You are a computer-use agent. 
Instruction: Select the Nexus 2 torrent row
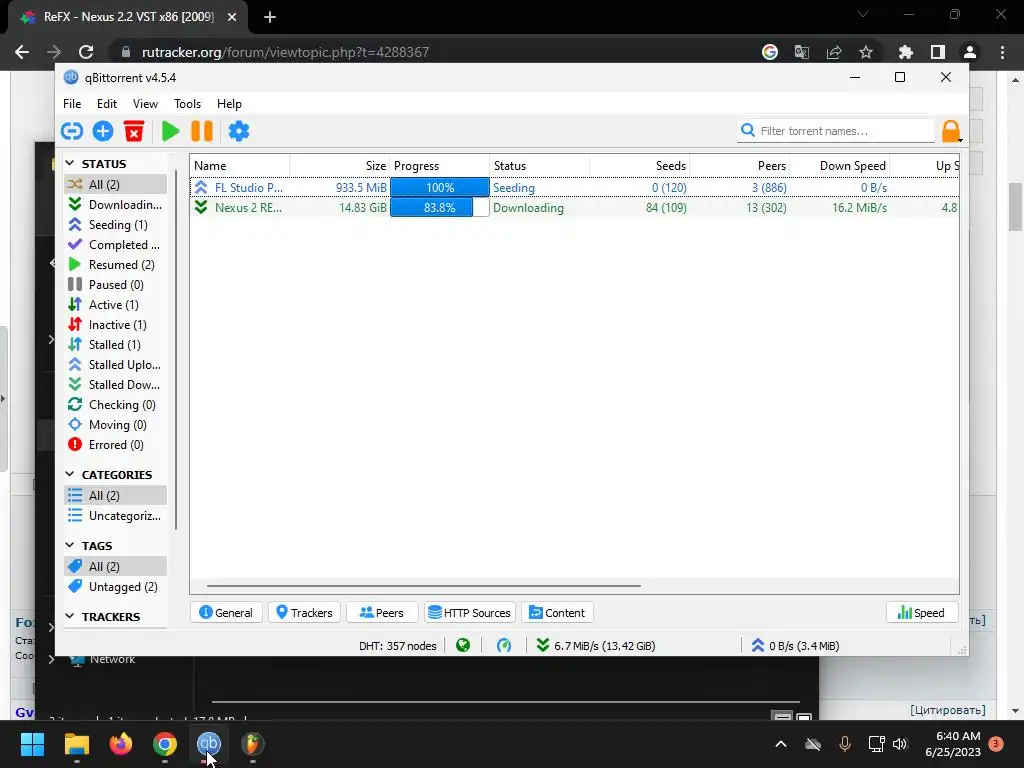point(574,208)
